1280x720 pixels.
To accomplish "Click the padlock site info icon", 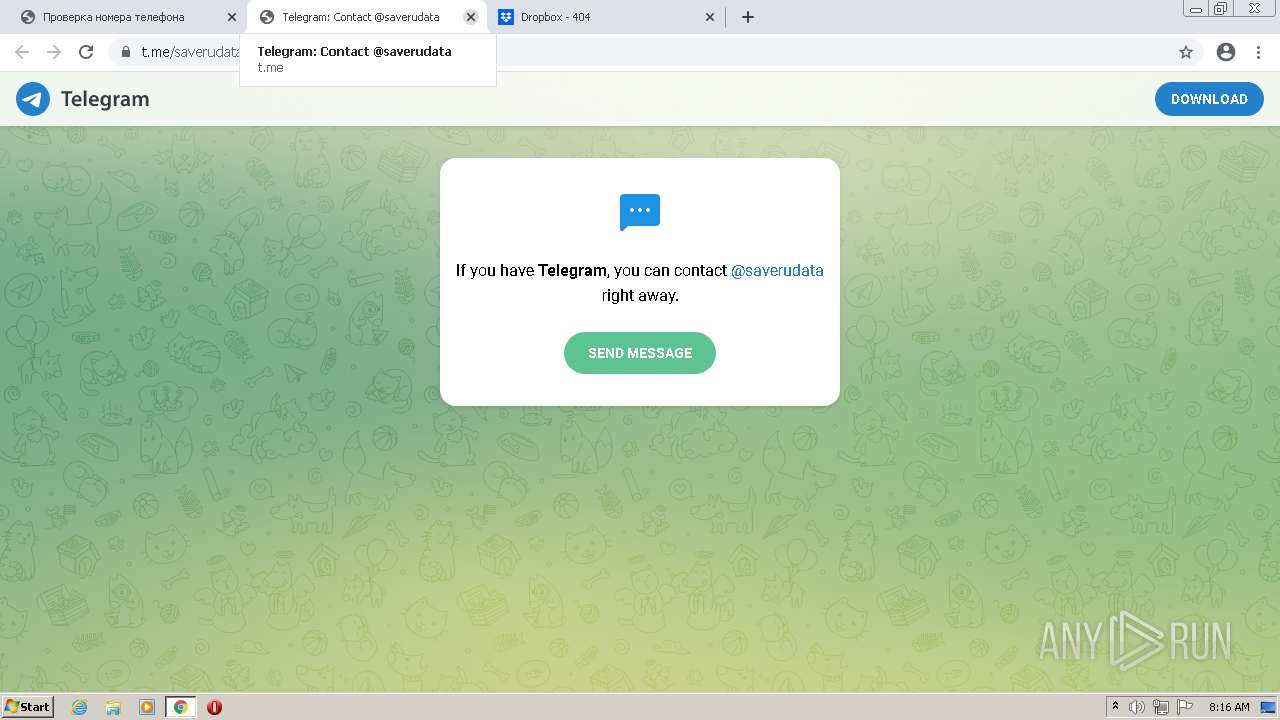I will pos(126,52).
